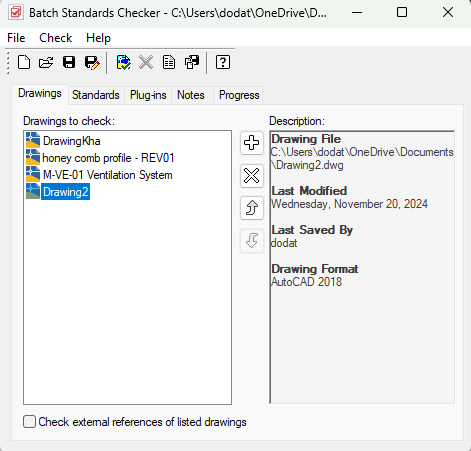The width and height of the screenshot is (471, 451).
Task: Add a drawing with plus button
Action: [252, 143]
